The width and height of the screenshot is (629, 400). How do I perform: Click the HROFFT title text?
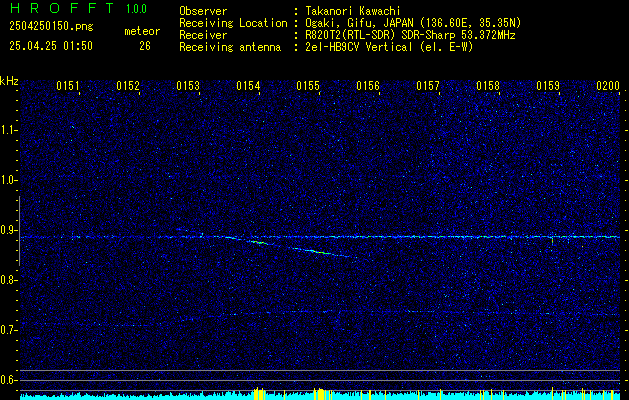[x=62, y=8]
